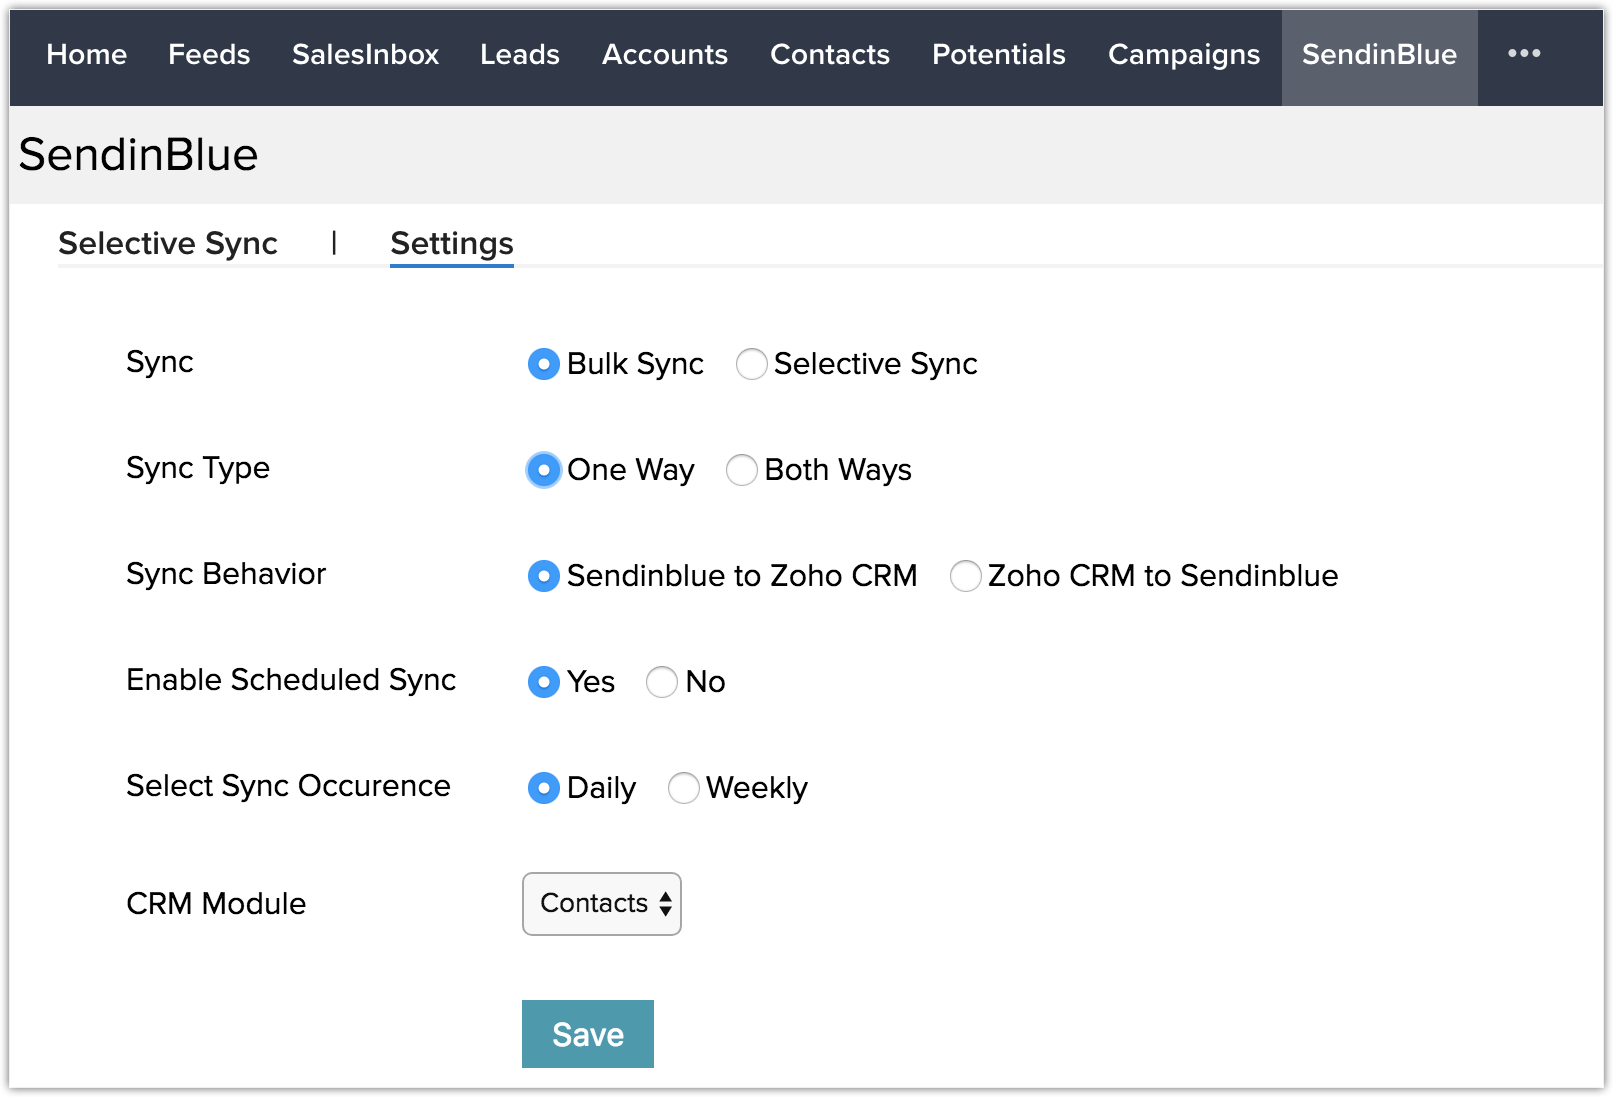The image size is (1613, 1097).
Task: Choose Both Ways sync type
Action: tap(741, 470)
